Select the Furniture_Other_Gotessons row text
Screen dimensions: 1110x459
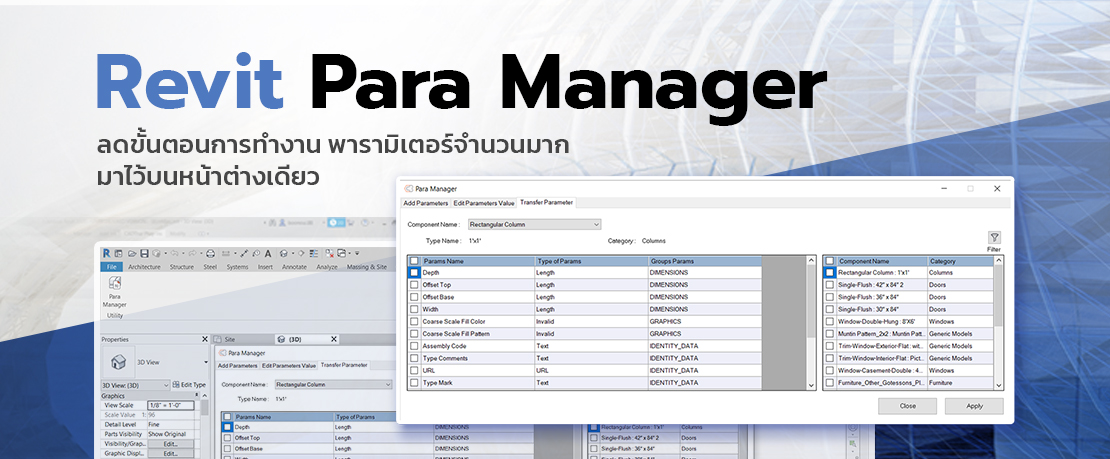(x=880, y=382)
